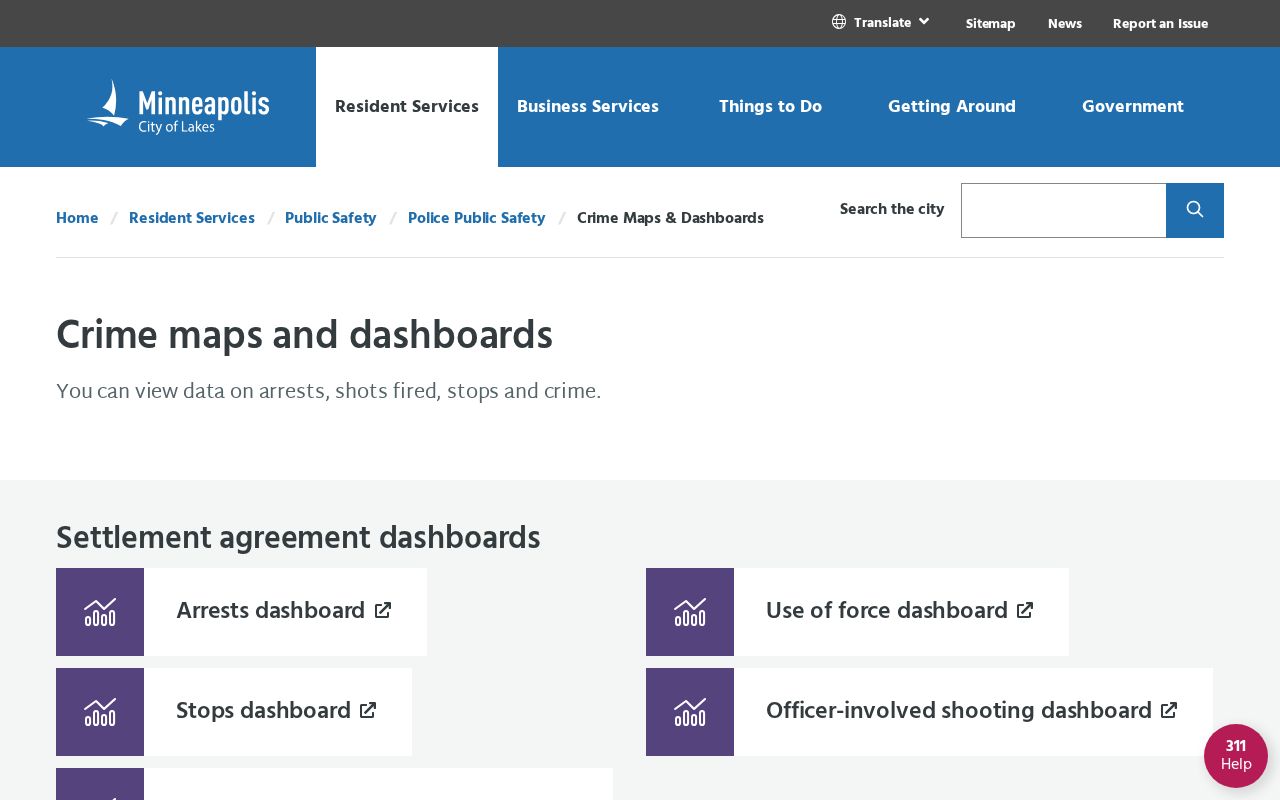Click the Settlement agreement dashboards heading

pos(298,538)
